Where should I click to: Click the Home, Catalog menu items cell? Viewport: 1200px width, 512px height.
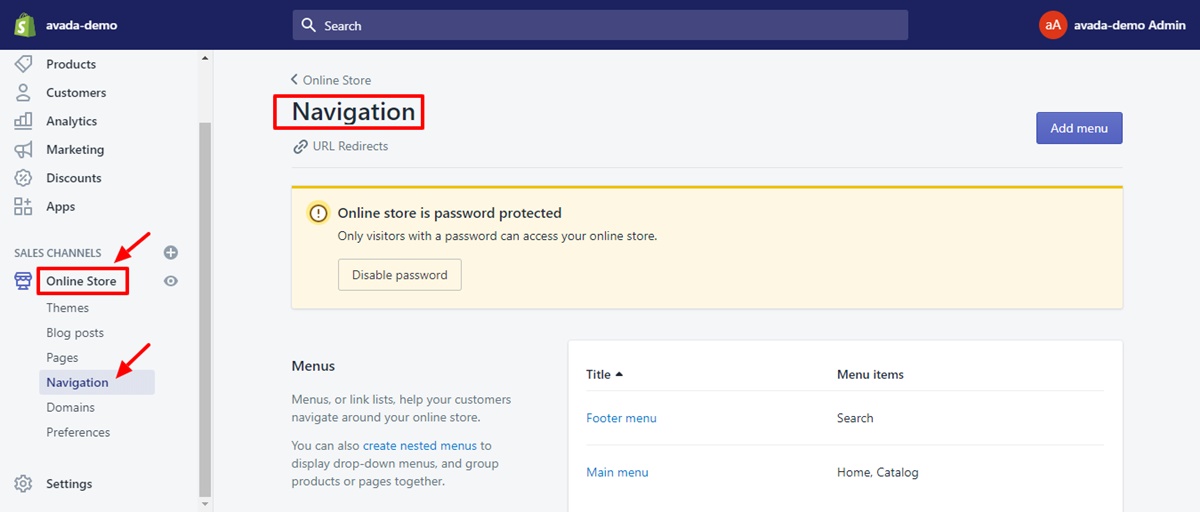coord(877,472)
